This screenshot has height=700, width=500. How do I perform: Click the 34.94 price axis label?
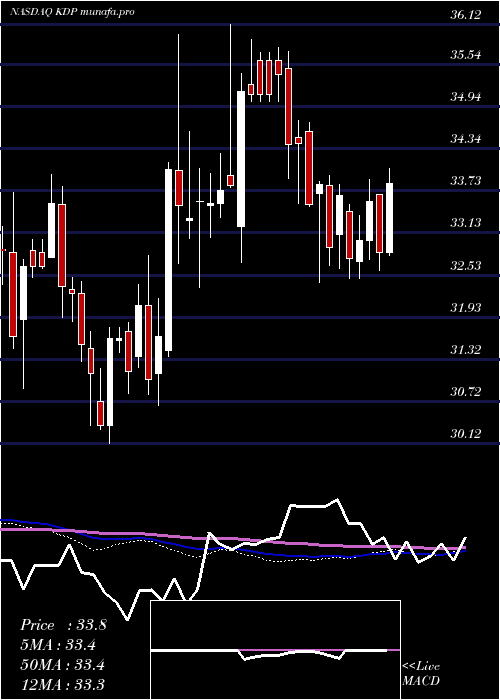click(466, 97)
